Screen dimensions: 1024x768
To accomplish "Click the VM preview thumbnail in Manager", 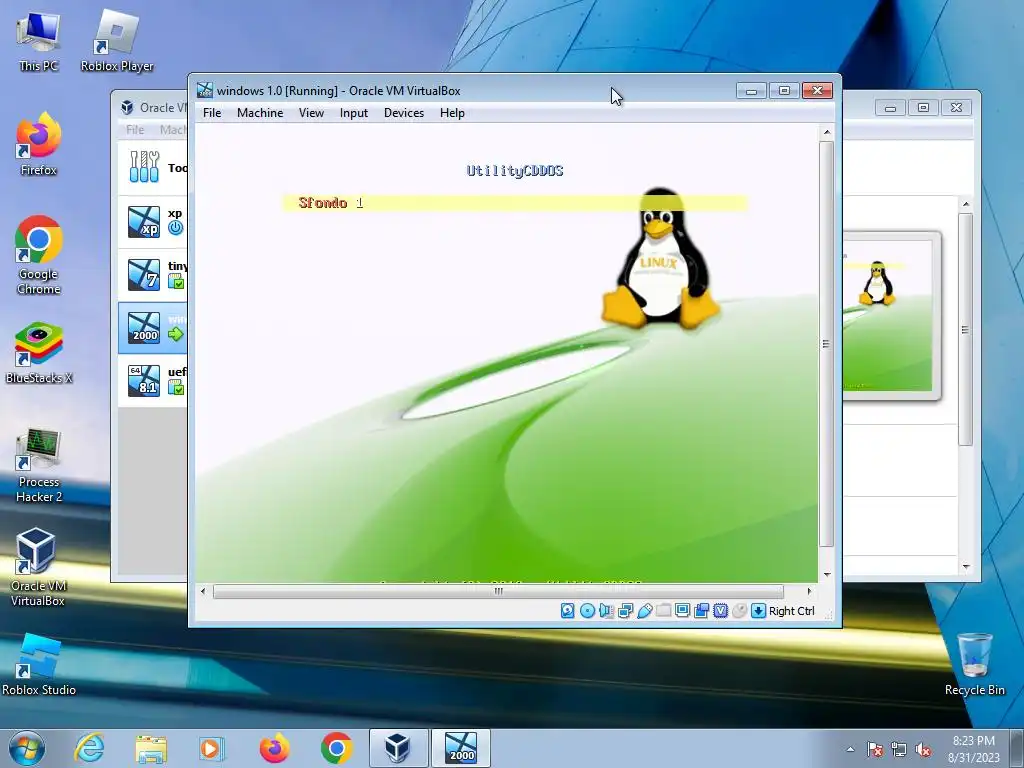I will pos(890,315).
